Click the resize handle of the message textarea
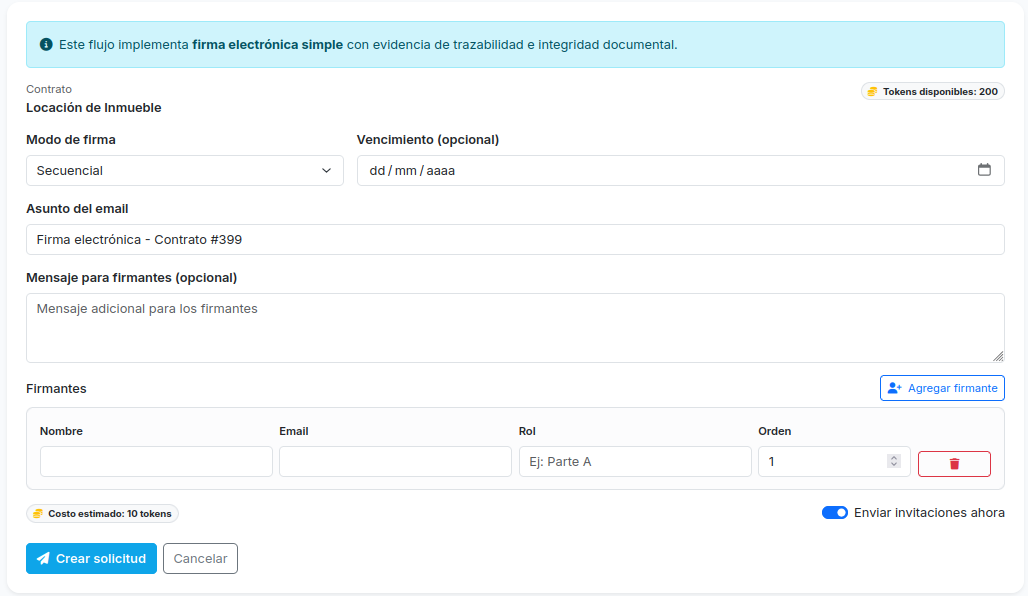This screenshot has height=596, width=1028. pyautogui.click(x=997, y=357)
